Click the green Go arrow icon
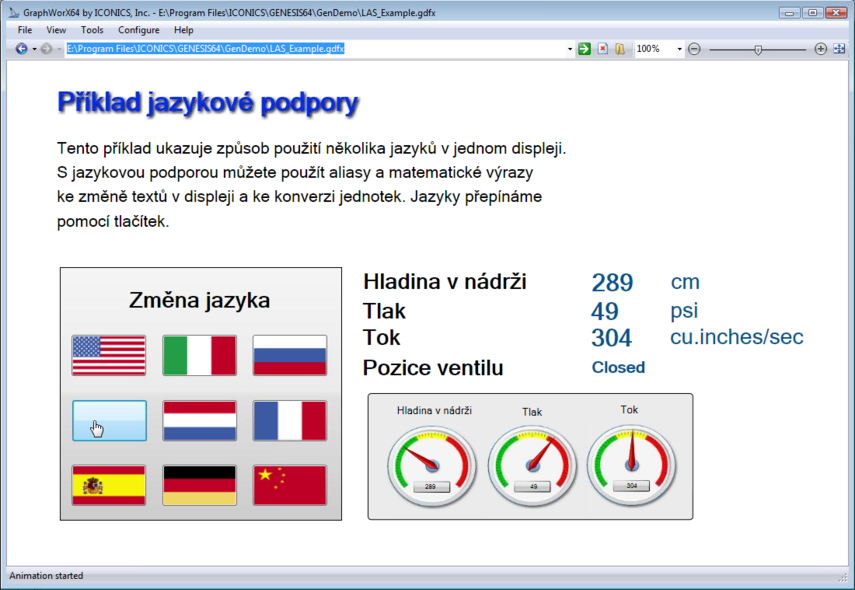This screenshot has height=590, width=855. [584, 49]
